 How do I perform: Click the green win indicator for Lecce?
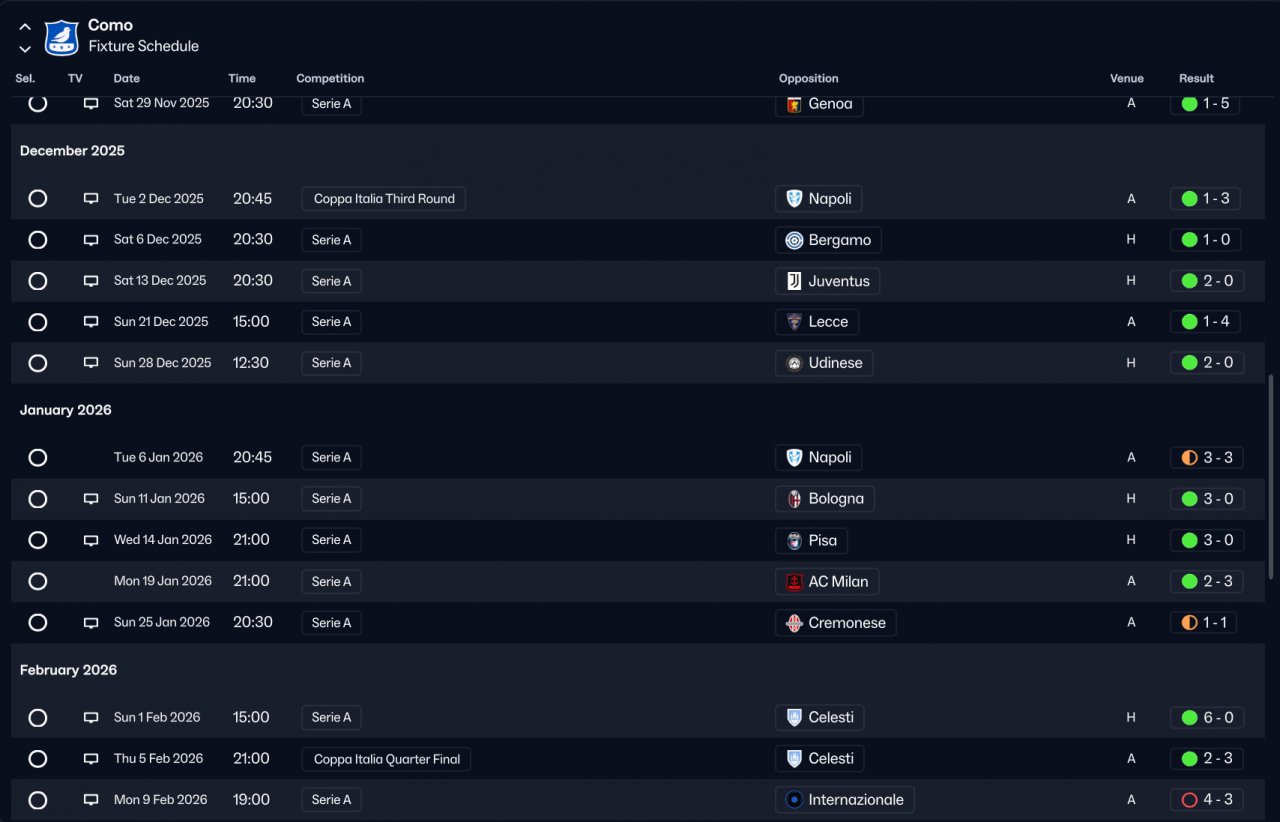[x=1189, y=322]
